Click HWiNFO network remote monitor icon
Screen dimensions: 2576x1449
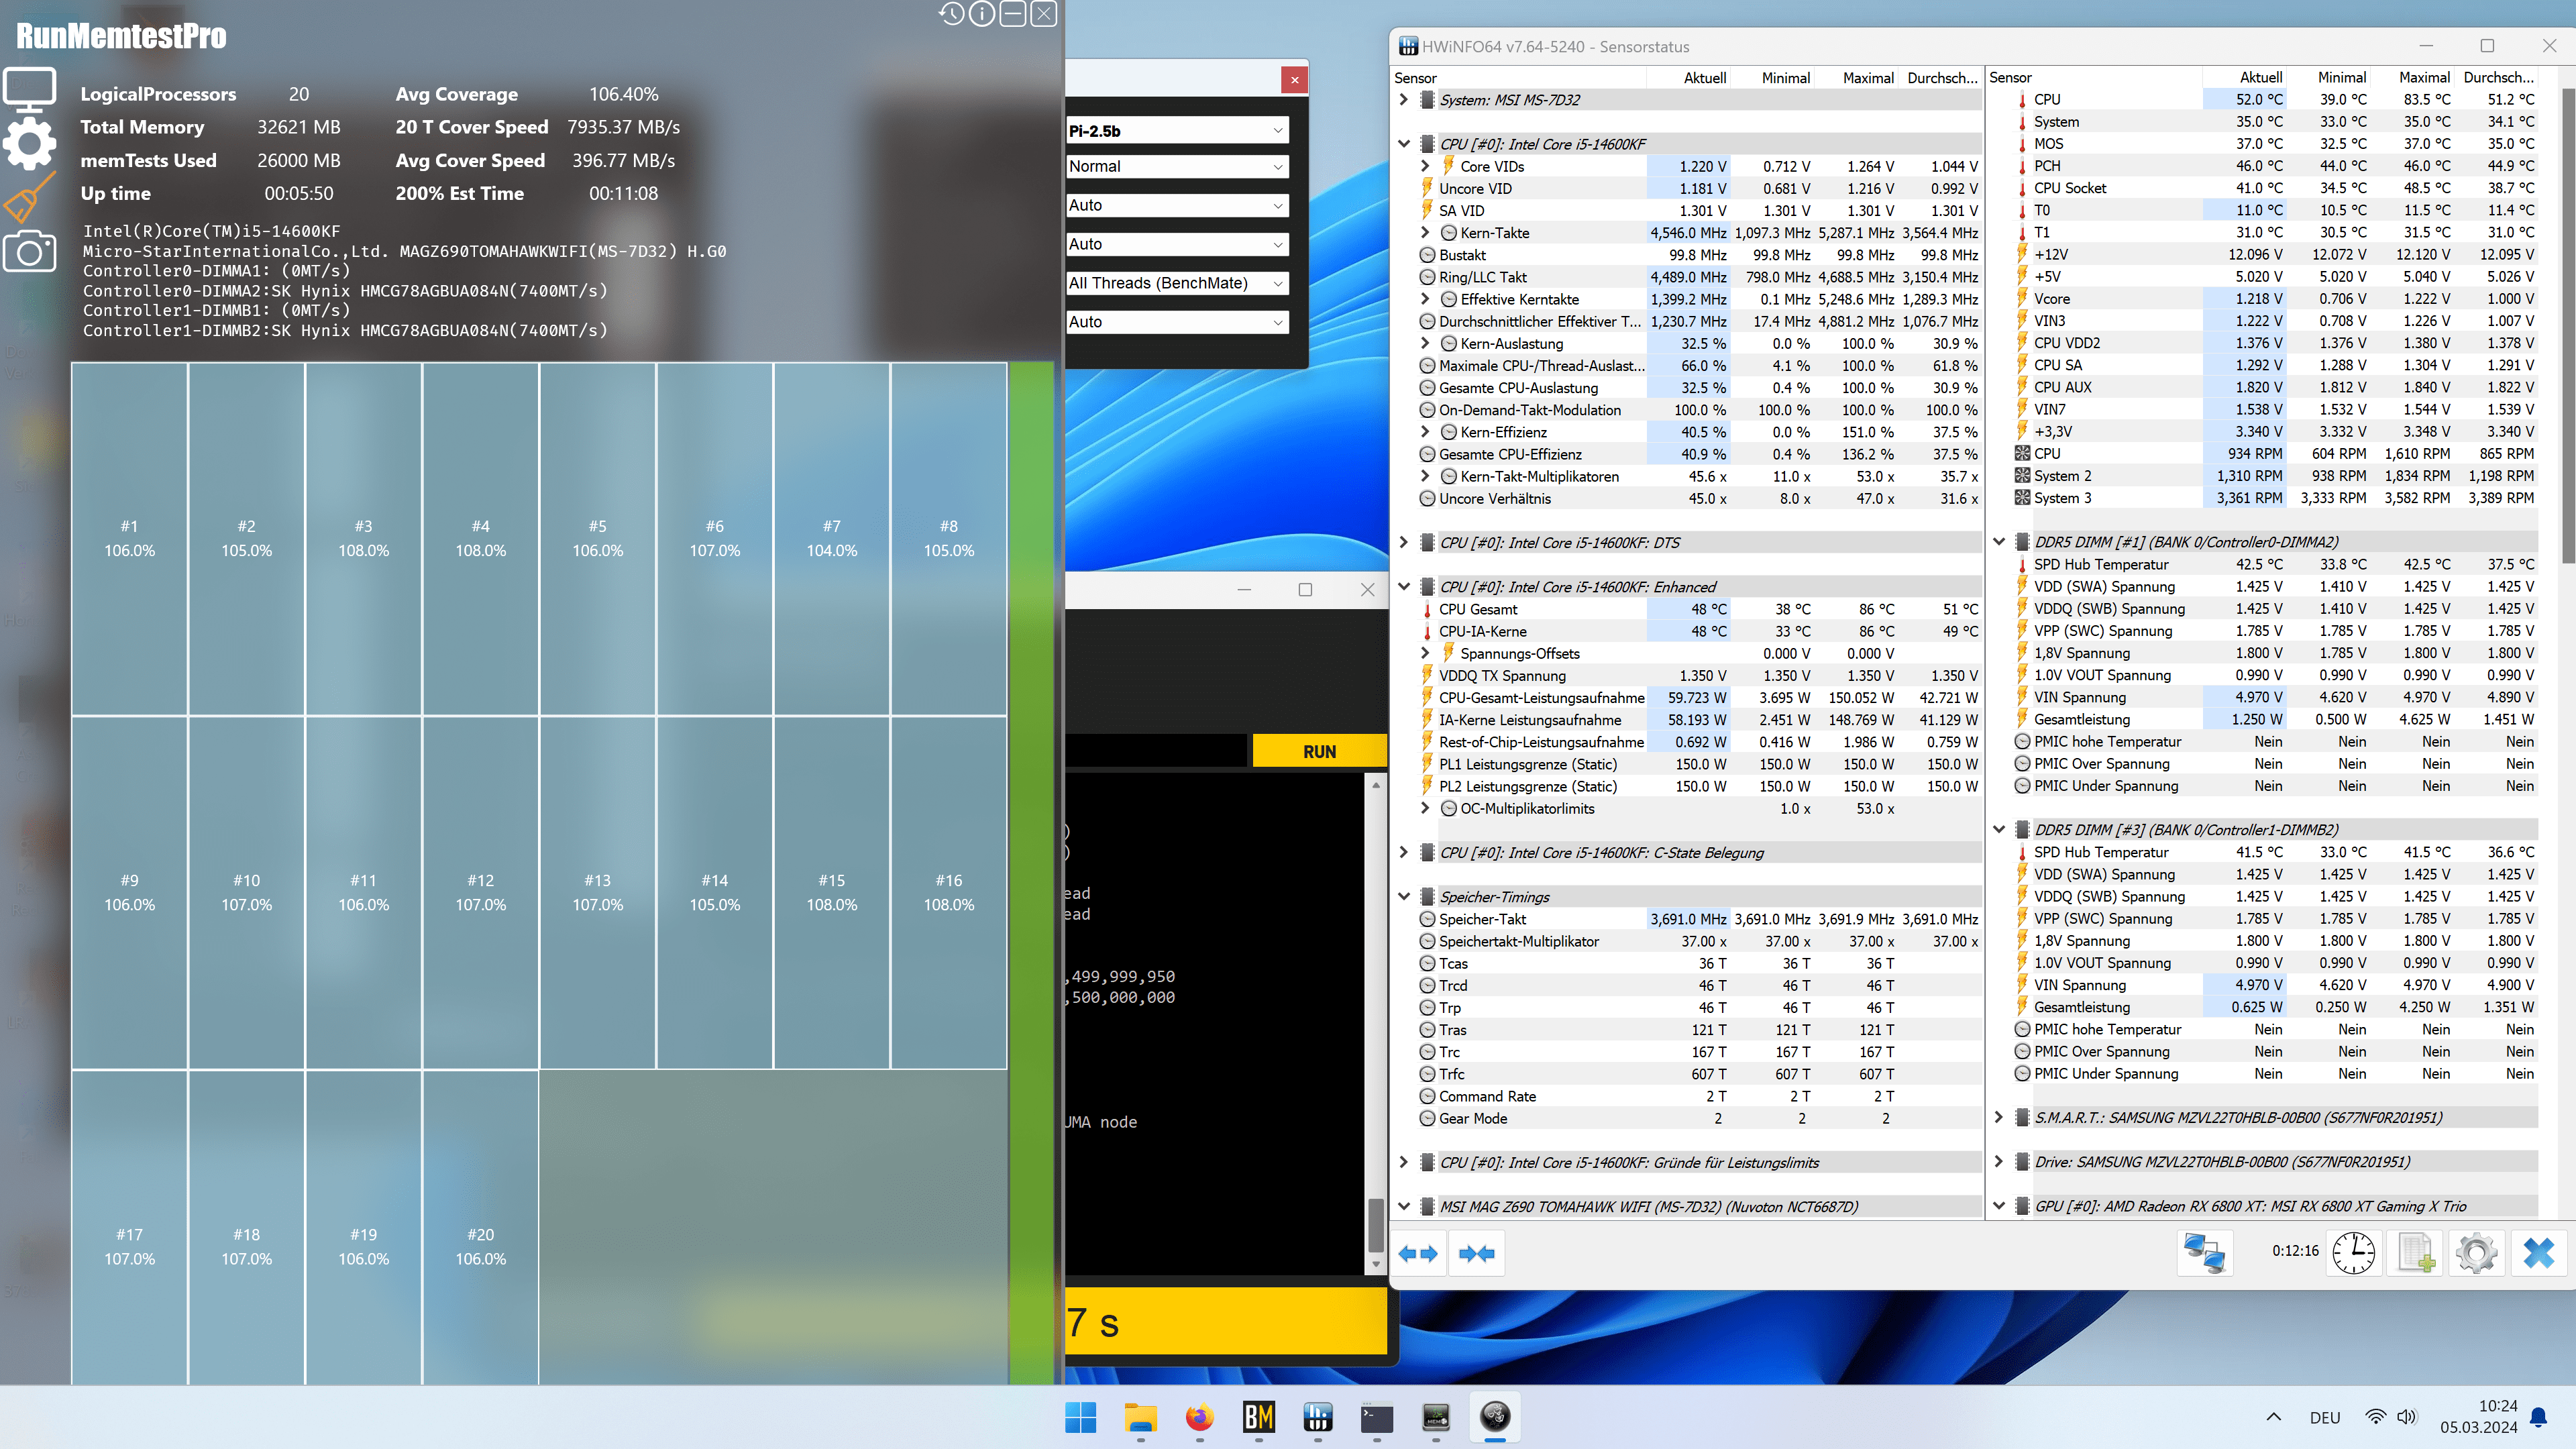tap(2204, 1252)
